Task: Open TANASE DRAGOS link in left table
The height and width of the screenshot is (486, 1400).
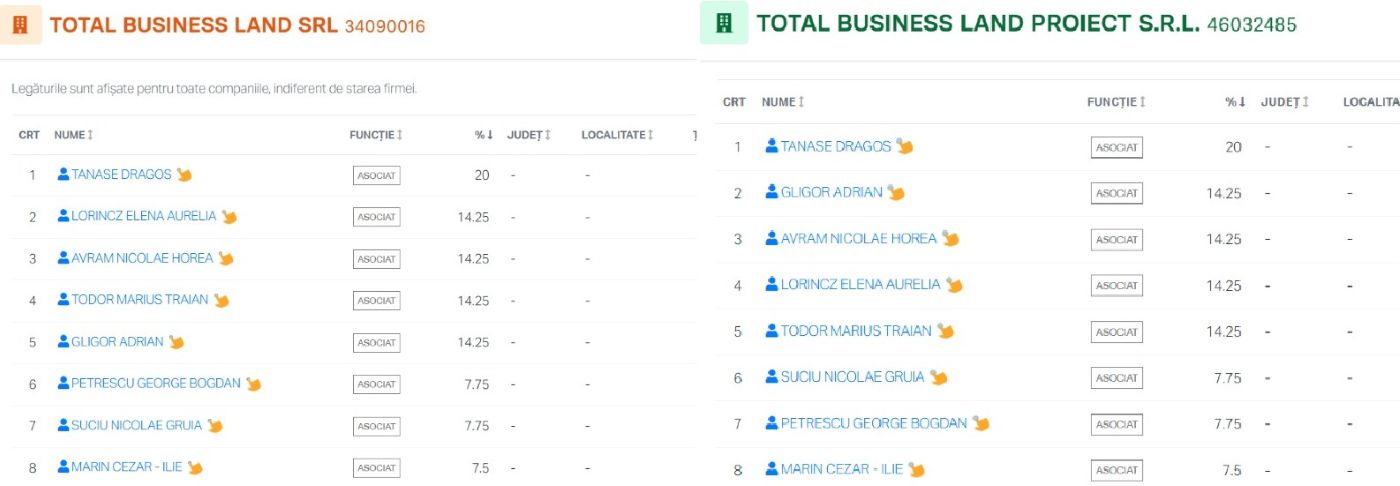Action: coord(121,174)
